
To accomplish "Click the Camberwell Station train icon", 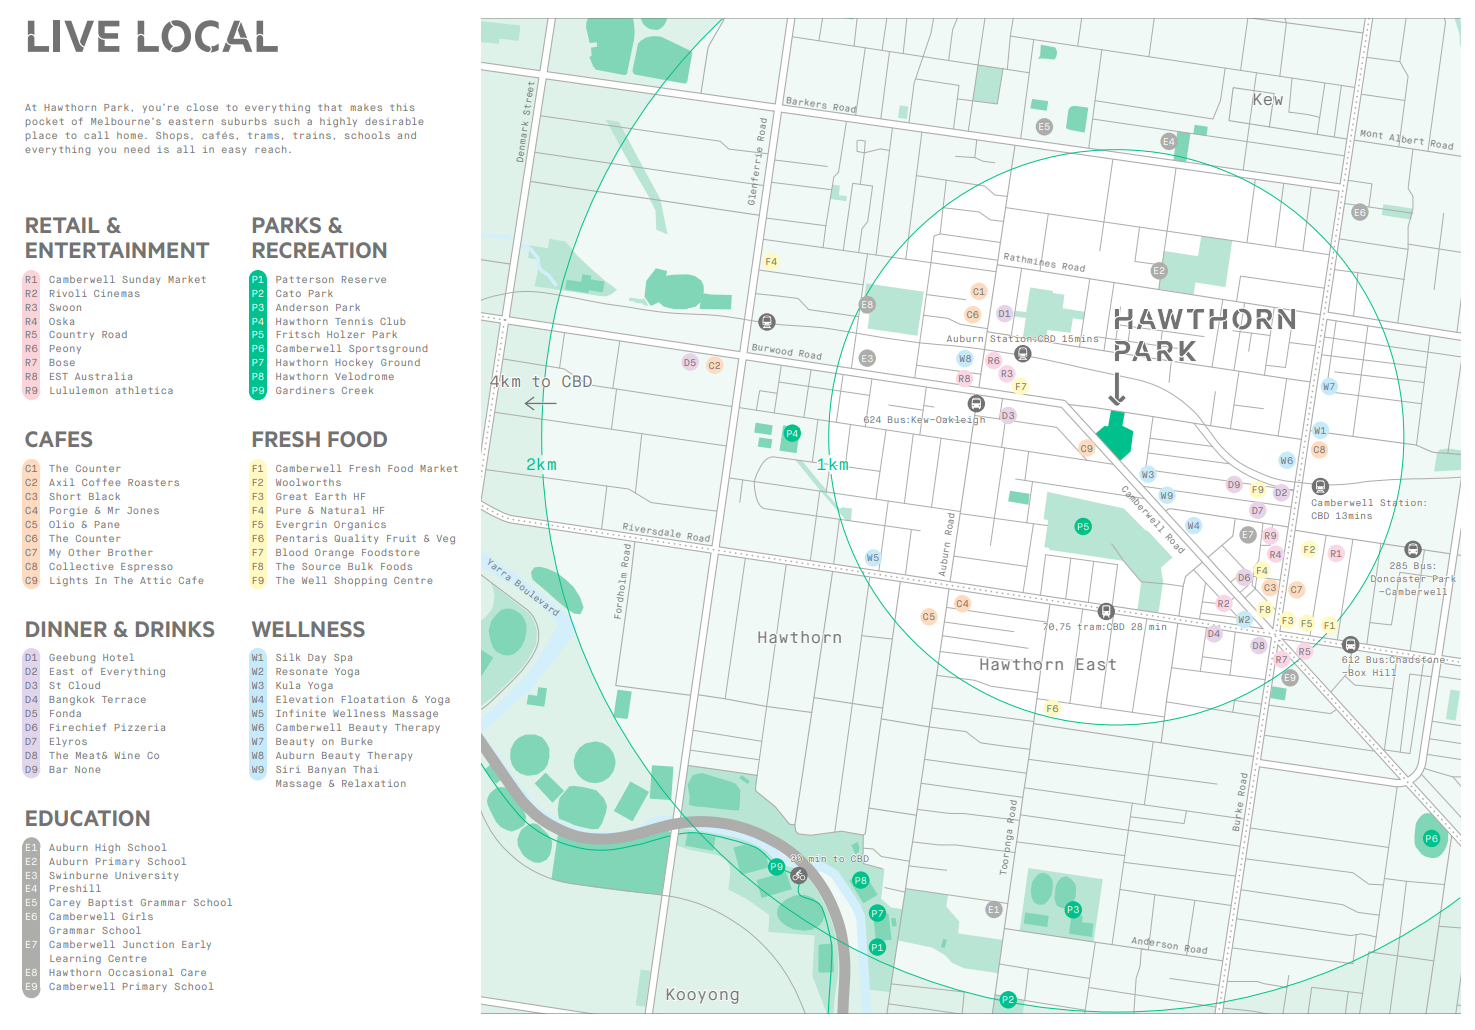I will pos(1320,486).
